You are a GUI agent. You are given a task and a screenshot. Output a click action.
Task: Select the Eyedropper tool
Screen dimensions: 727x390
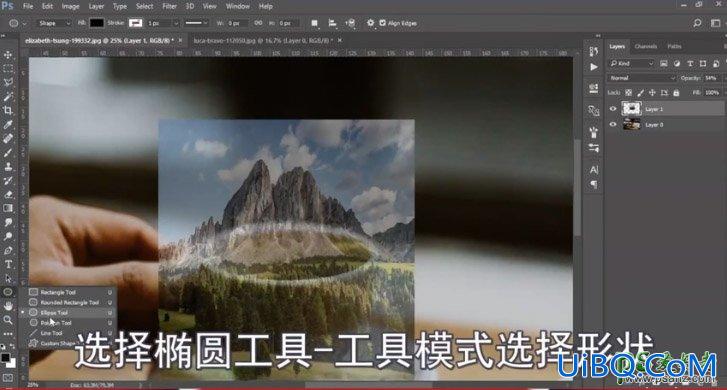pyautogui.click(x=8, y=124)
